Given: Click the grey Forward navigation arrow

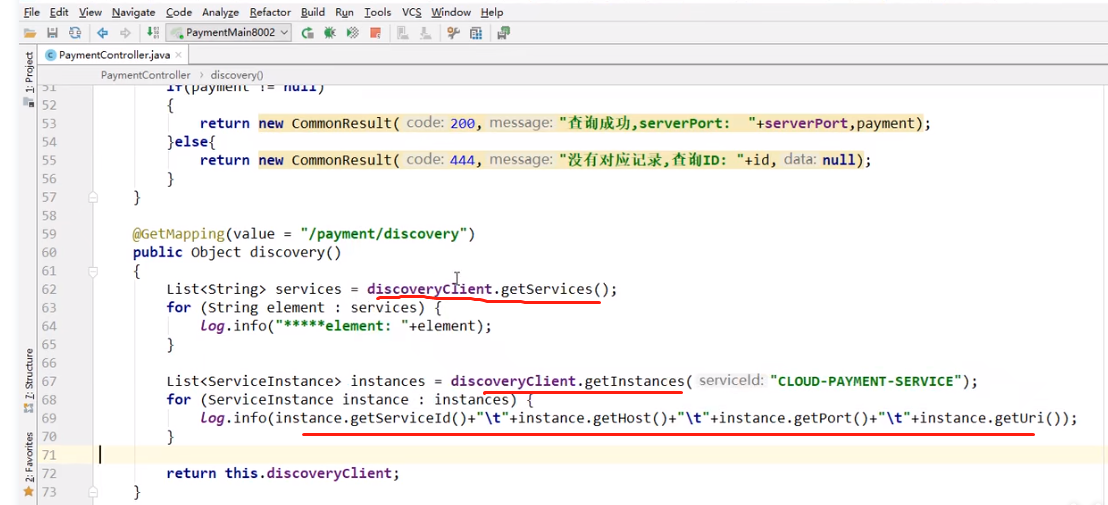Looking at the screenshot, I should (x=125, y=32).
